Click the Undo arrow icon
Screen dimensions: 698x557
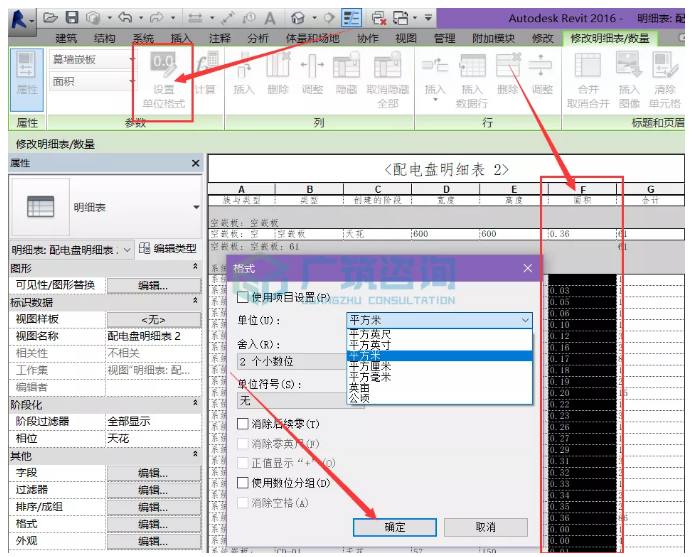point(125,18)
